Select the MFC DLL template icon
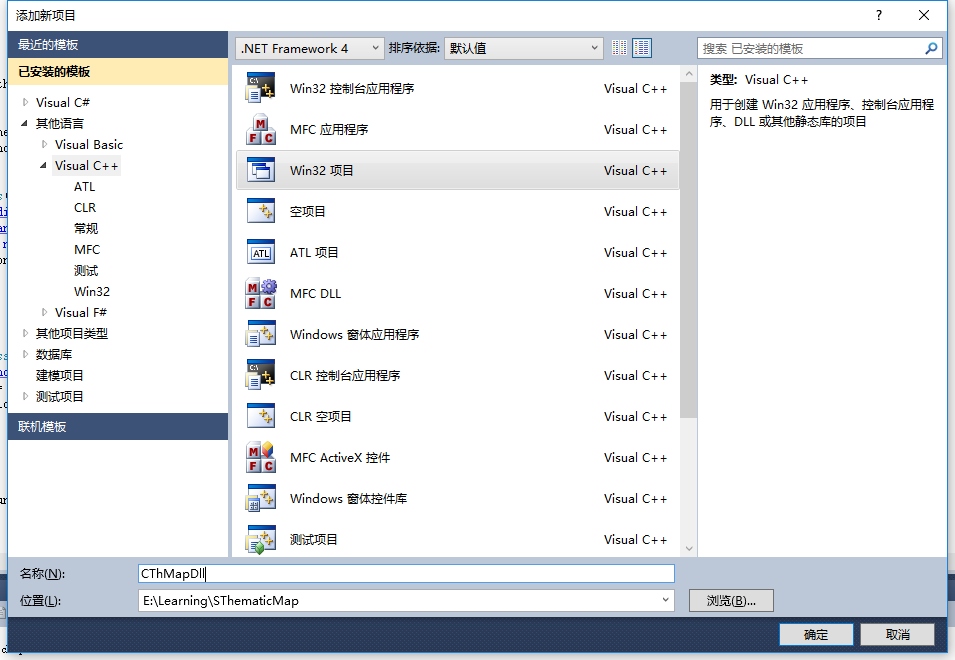The image size is (955, 660). tap(261, 293)
